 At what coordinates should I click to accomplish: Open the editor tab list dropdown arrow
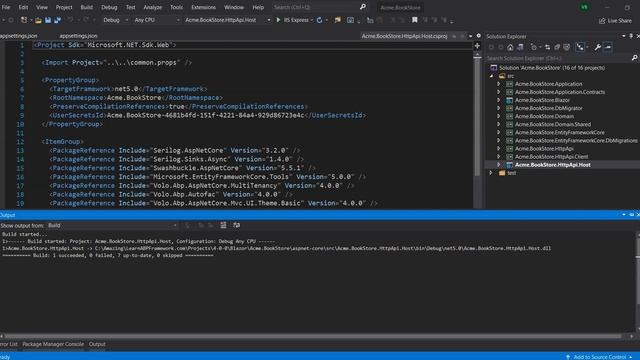pyautogui.click(x=470, y=36)
